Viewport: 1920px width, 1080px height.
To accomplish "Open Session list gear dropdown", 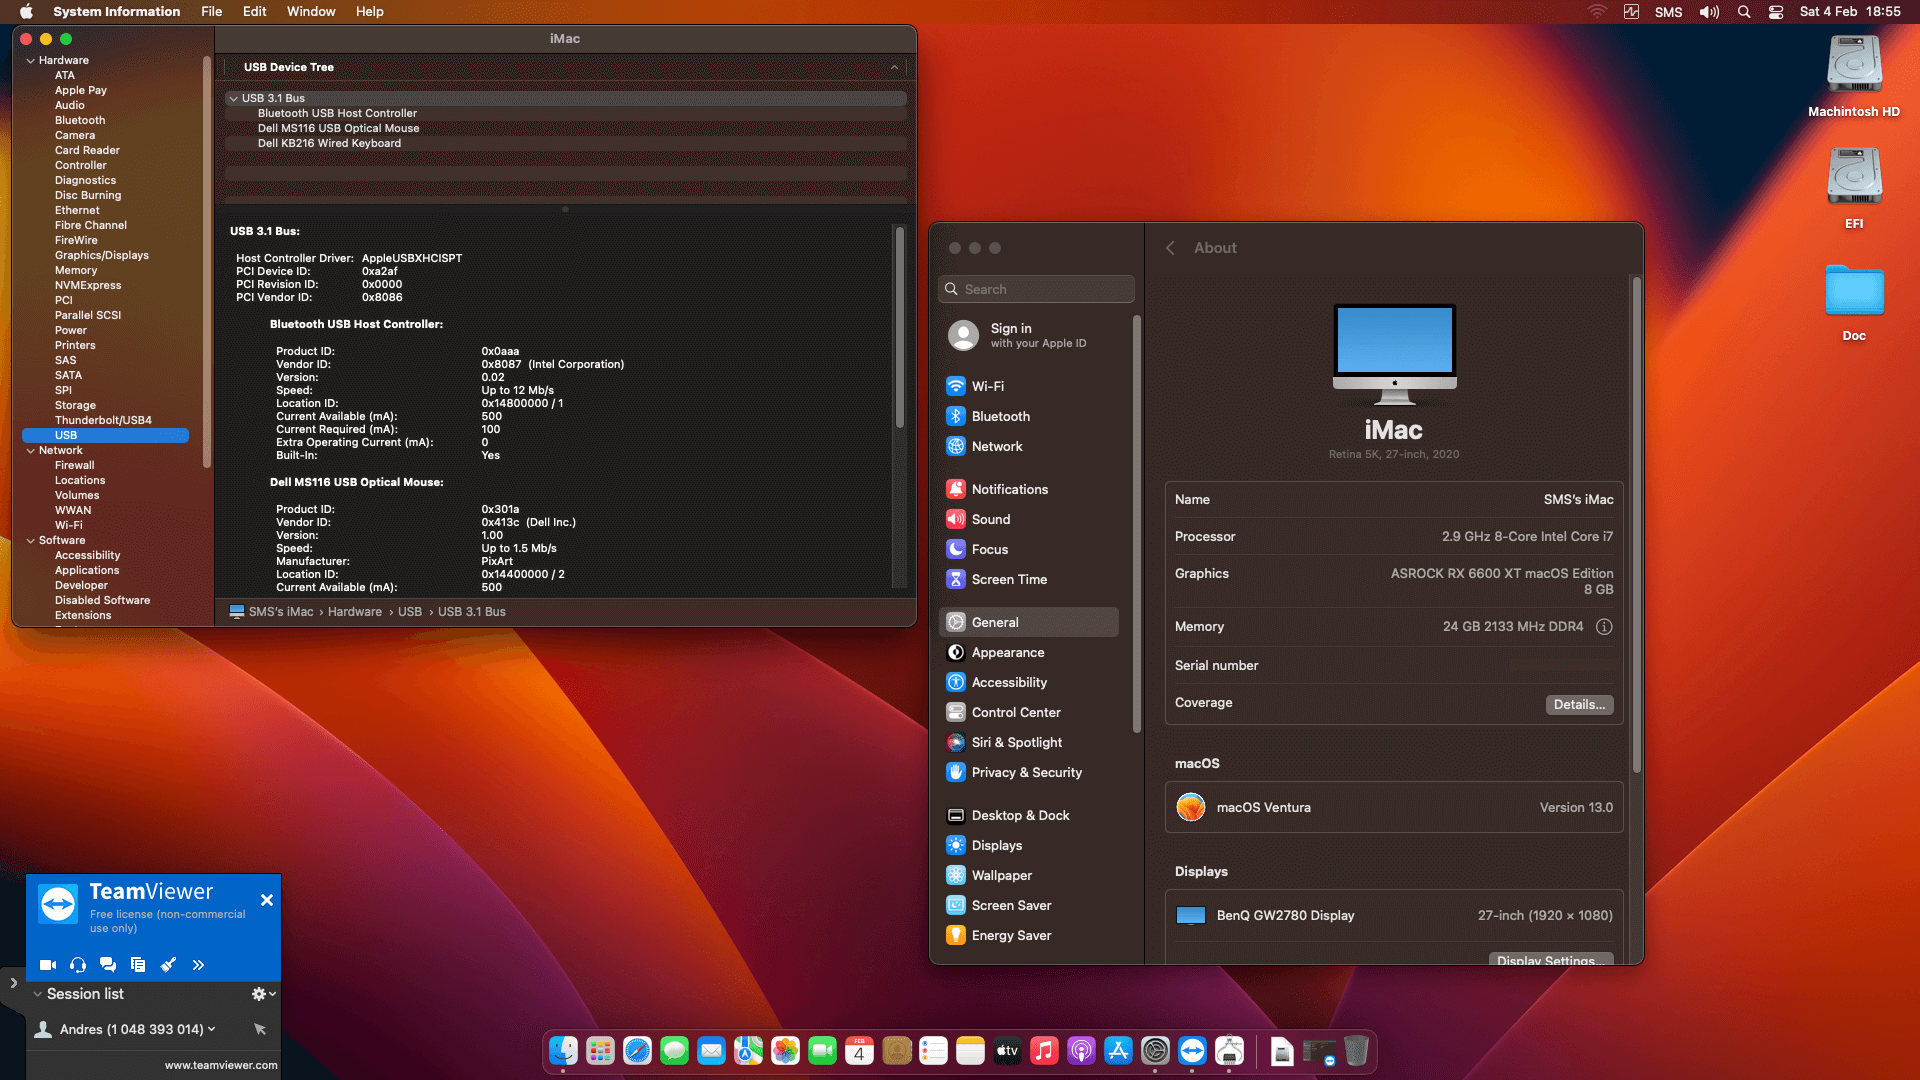I will (263, 994).
